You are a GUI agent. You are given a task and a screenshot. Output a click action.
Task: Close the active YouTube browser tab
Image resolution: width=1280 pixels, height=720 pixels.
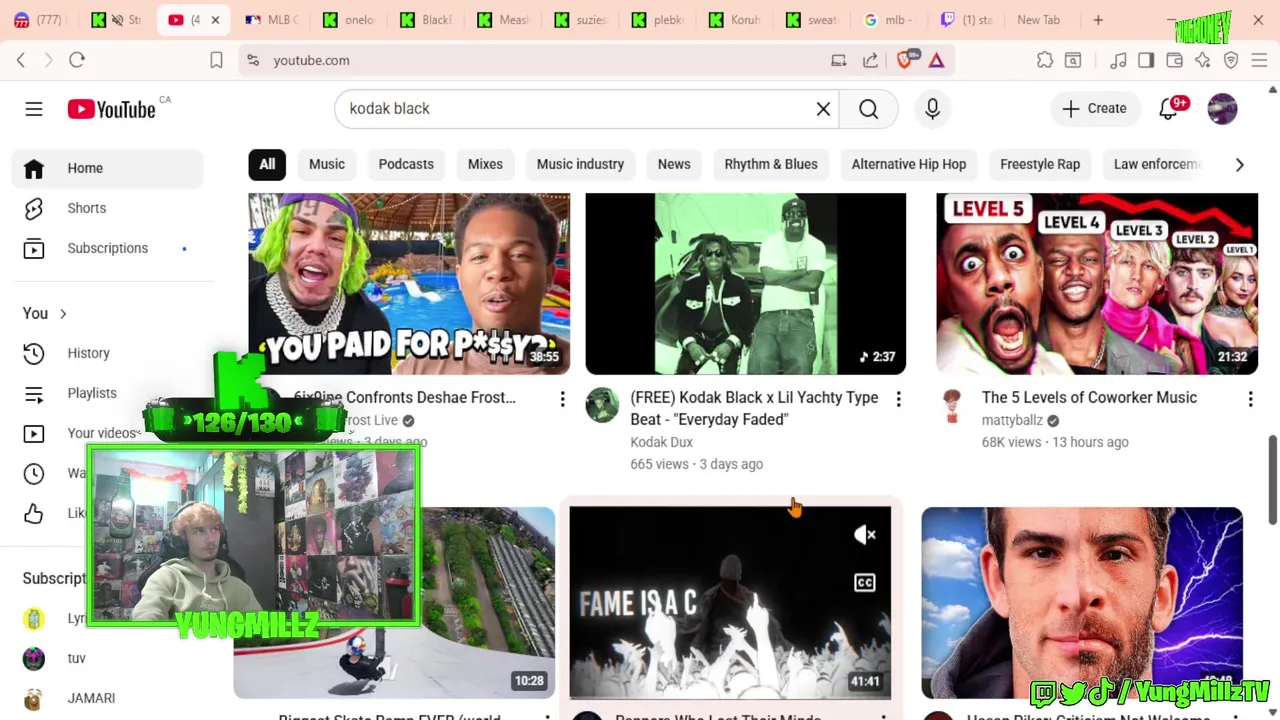(215, 20)
